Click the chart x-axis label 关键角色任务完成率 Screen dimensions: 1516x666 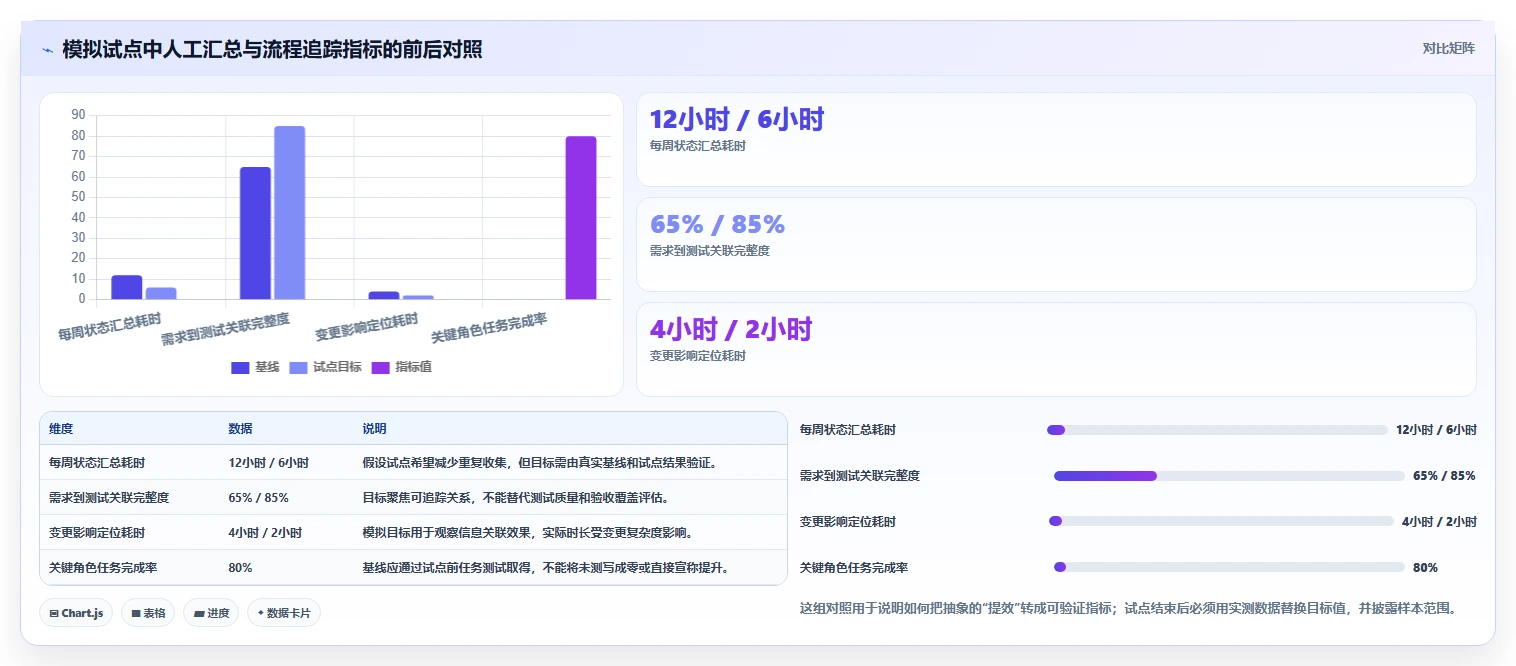490,327
